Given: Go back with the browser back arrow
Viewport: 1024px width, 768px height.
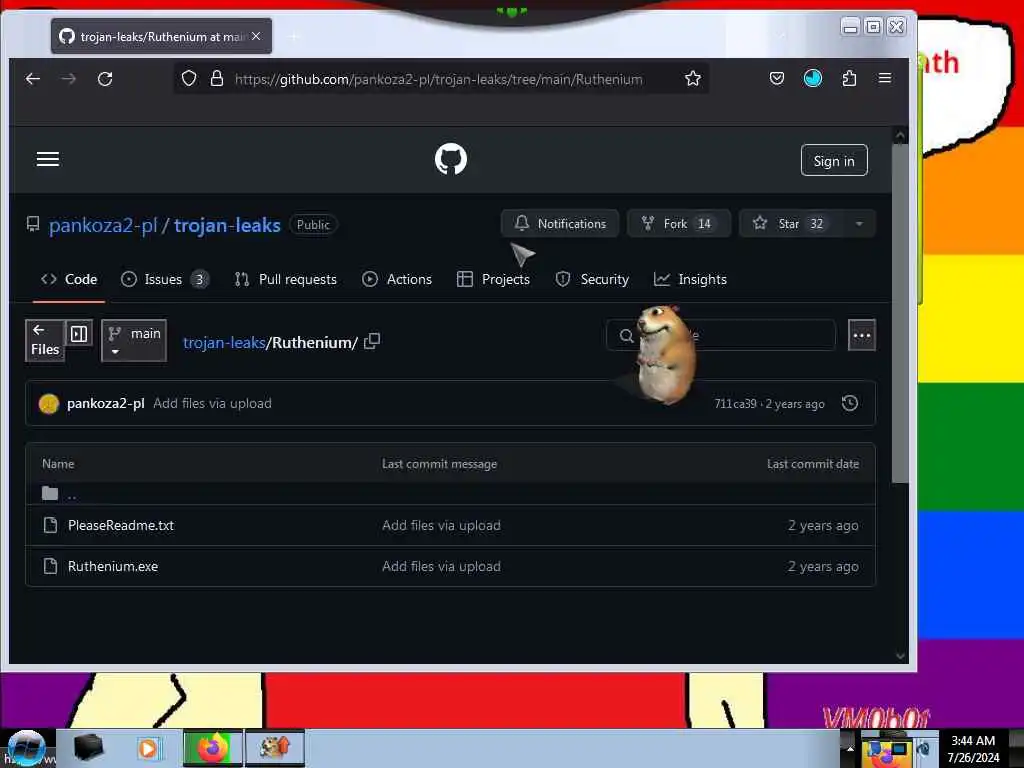Looking at the screenshot, I should (x=33, y=79).
